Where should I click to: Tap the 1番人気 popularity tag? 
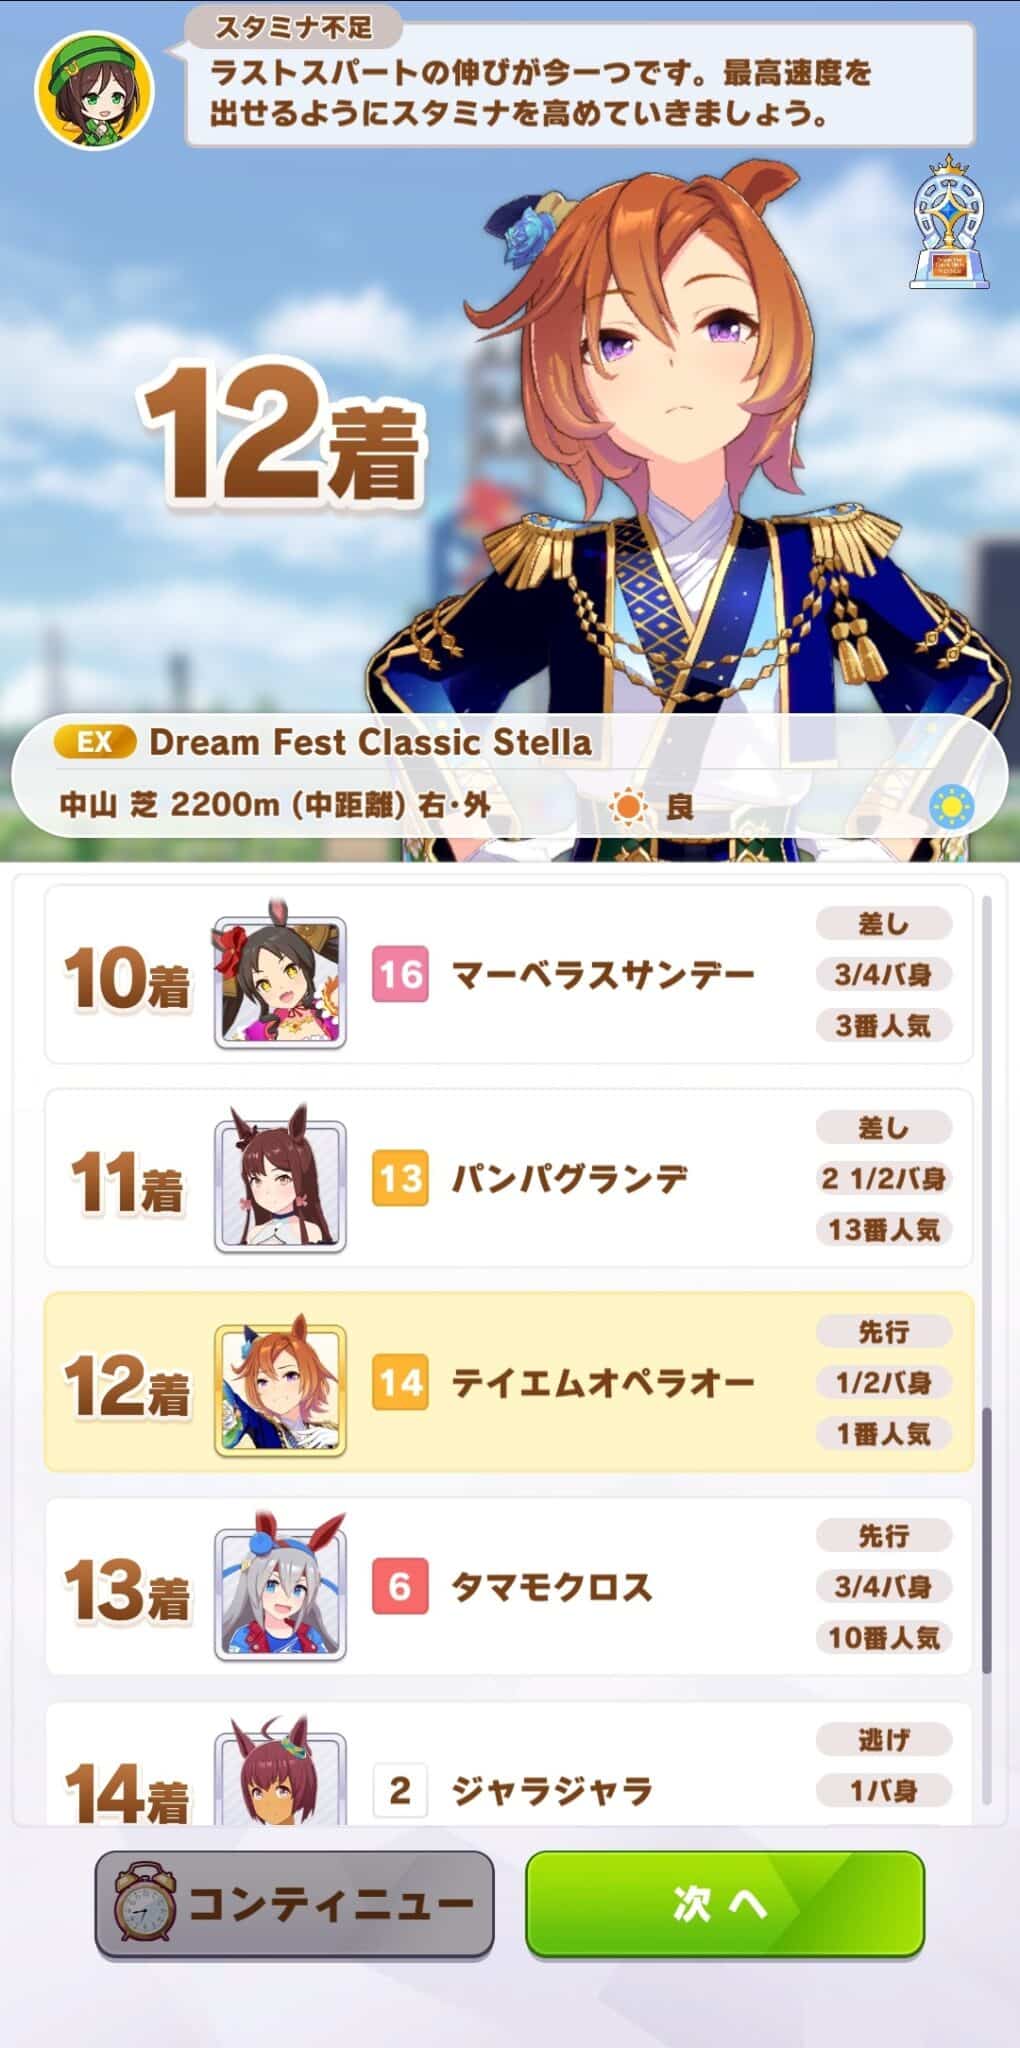884,1433
